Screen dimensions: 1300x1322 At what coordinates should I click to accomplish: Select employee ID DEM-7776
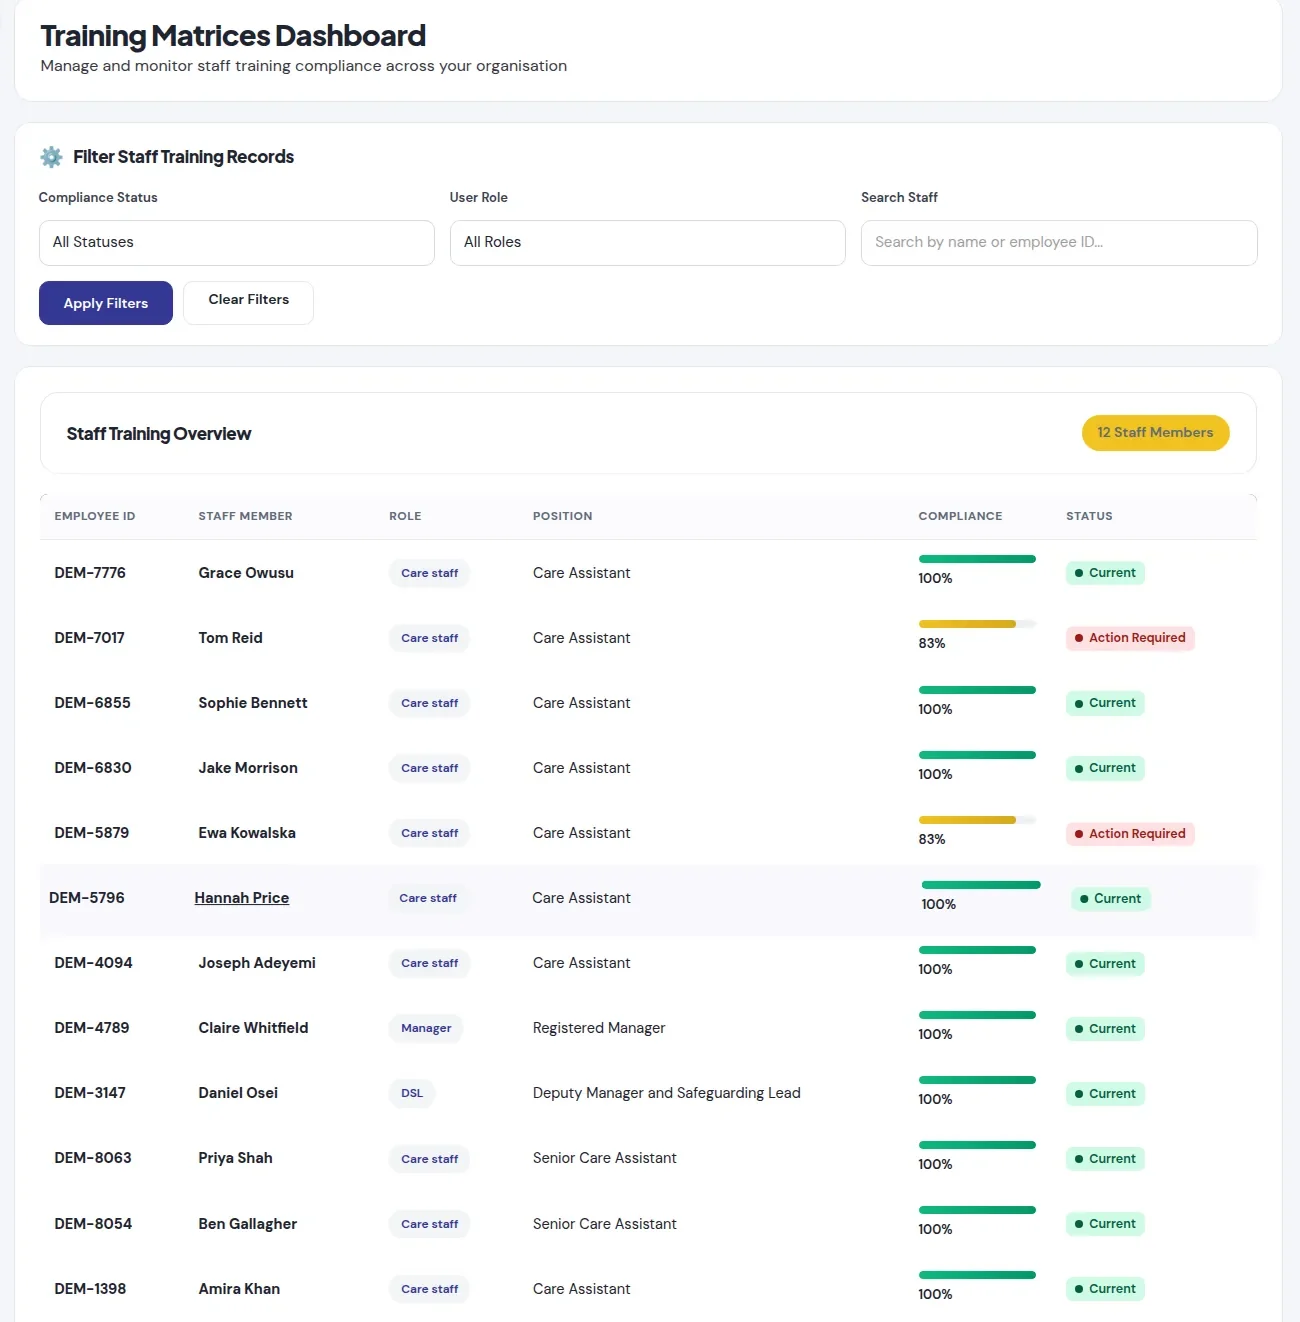[x=90, y=573]
